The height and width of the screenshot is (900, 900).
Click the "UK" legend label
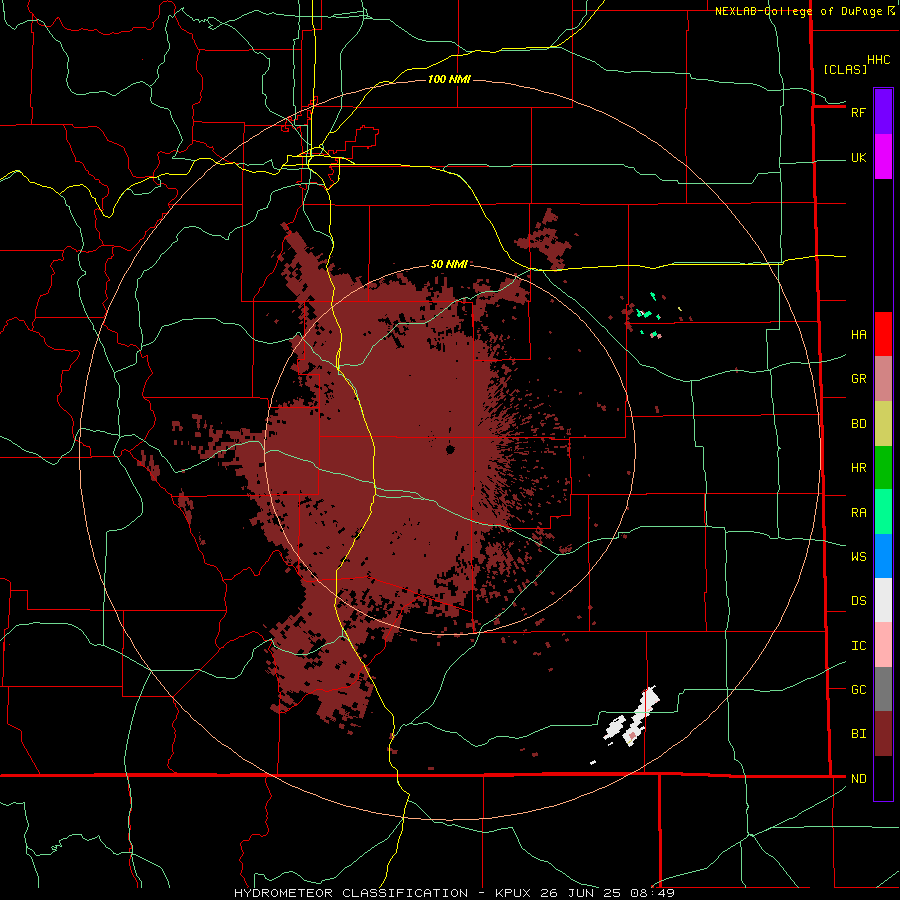(x=858, y=158)
